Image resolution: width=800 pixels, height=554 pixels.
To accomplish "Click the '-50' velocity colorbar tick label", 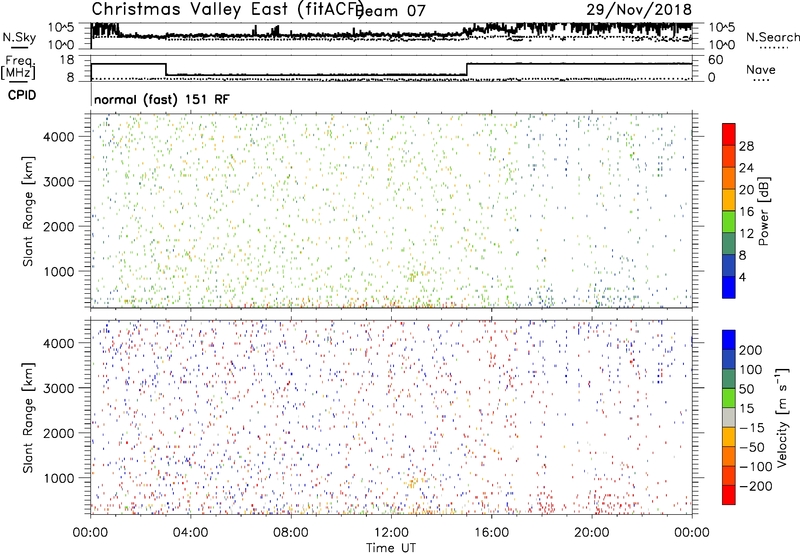I will 752,447.
